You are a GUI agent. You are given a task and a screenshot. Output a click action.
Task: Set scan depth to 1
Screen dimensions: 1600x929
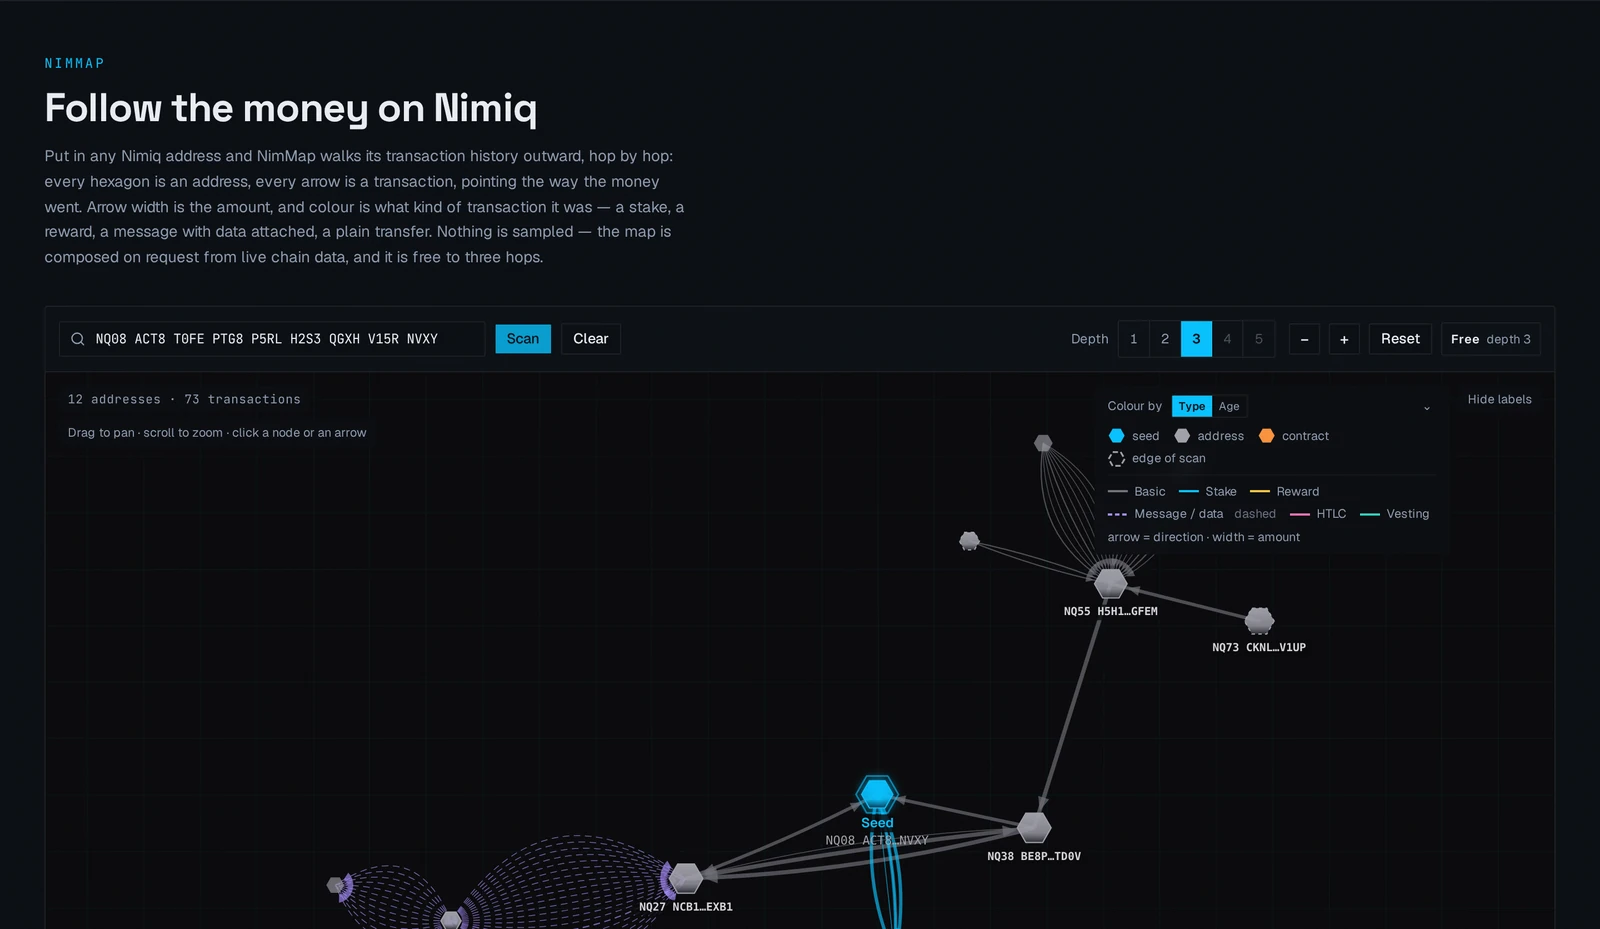(x=1133, y=339)
